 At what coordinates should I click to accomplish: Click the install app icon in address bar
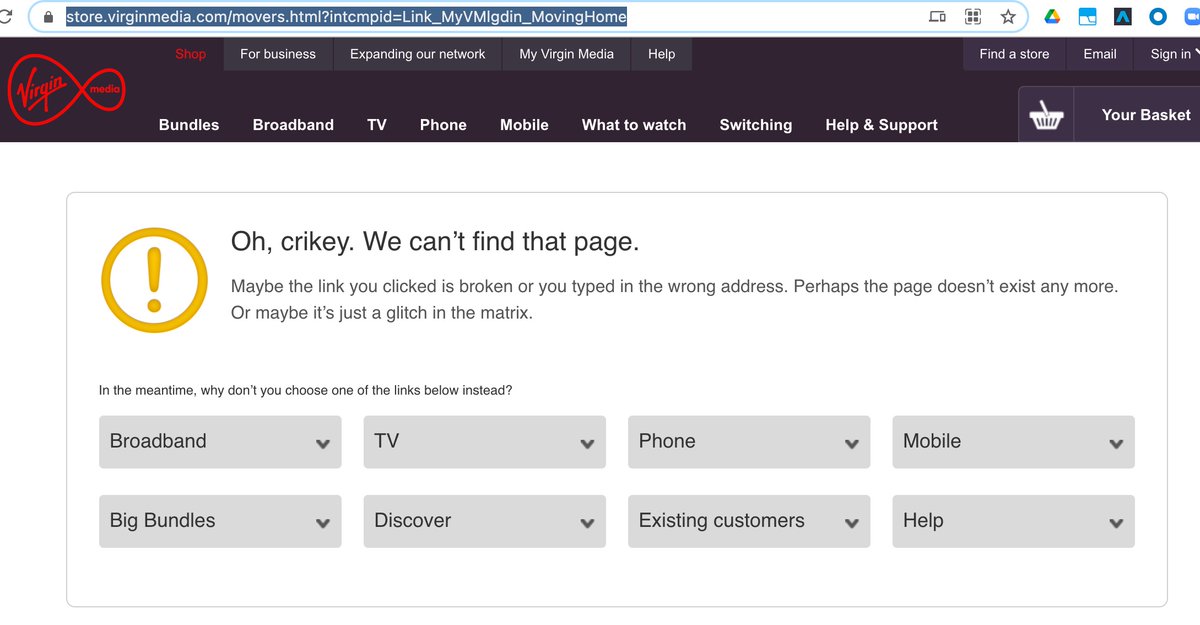click(937, 17)
